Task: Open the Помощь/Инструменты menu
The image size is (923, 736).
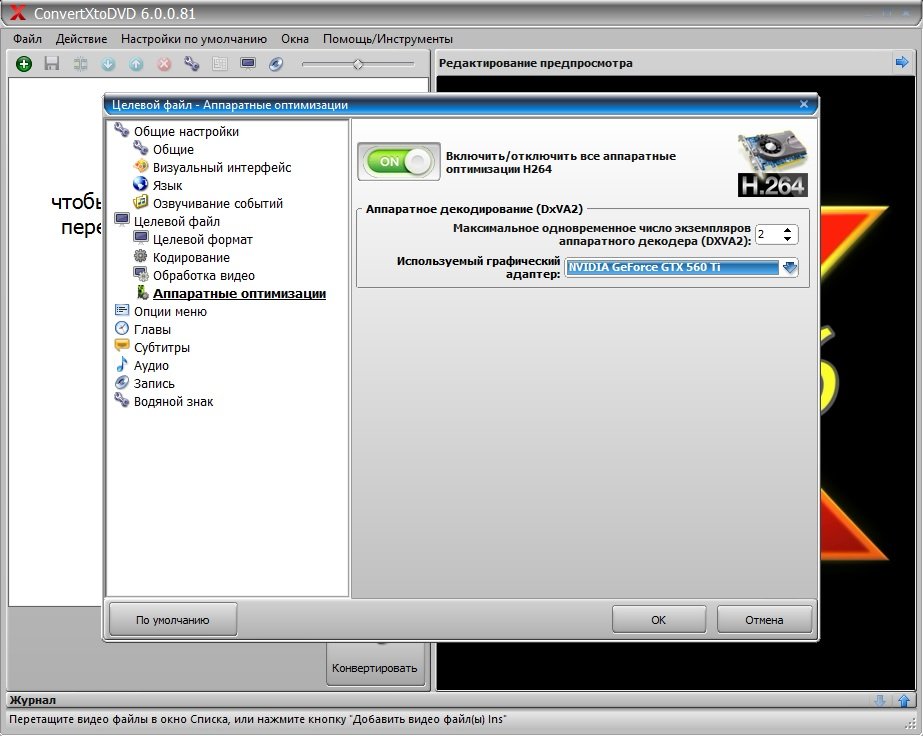Action: (388, 39)
